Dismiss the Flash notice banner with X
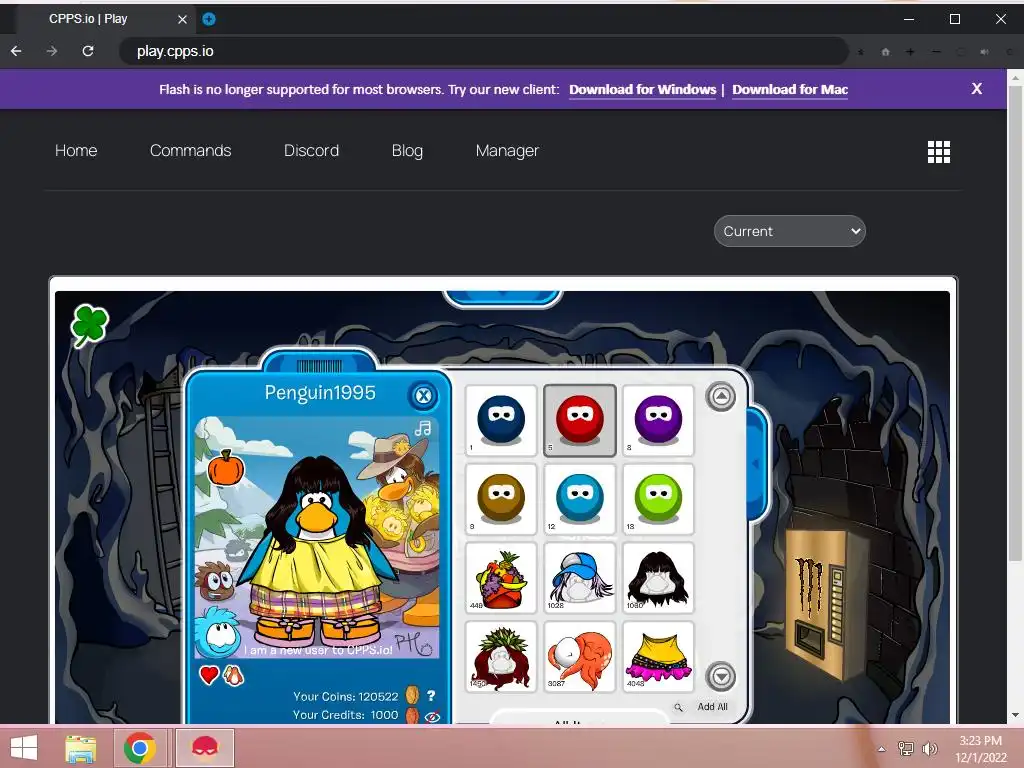Image resolution: width=1024 pixels, height=768 pixels. (x=976, y=89)
